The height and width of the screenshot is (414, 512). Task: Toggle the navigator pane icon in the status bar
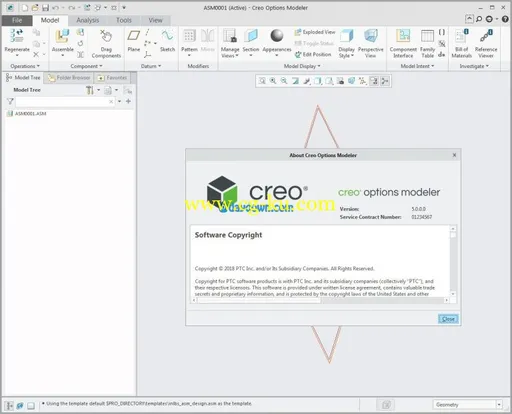[x=10, y=405]
